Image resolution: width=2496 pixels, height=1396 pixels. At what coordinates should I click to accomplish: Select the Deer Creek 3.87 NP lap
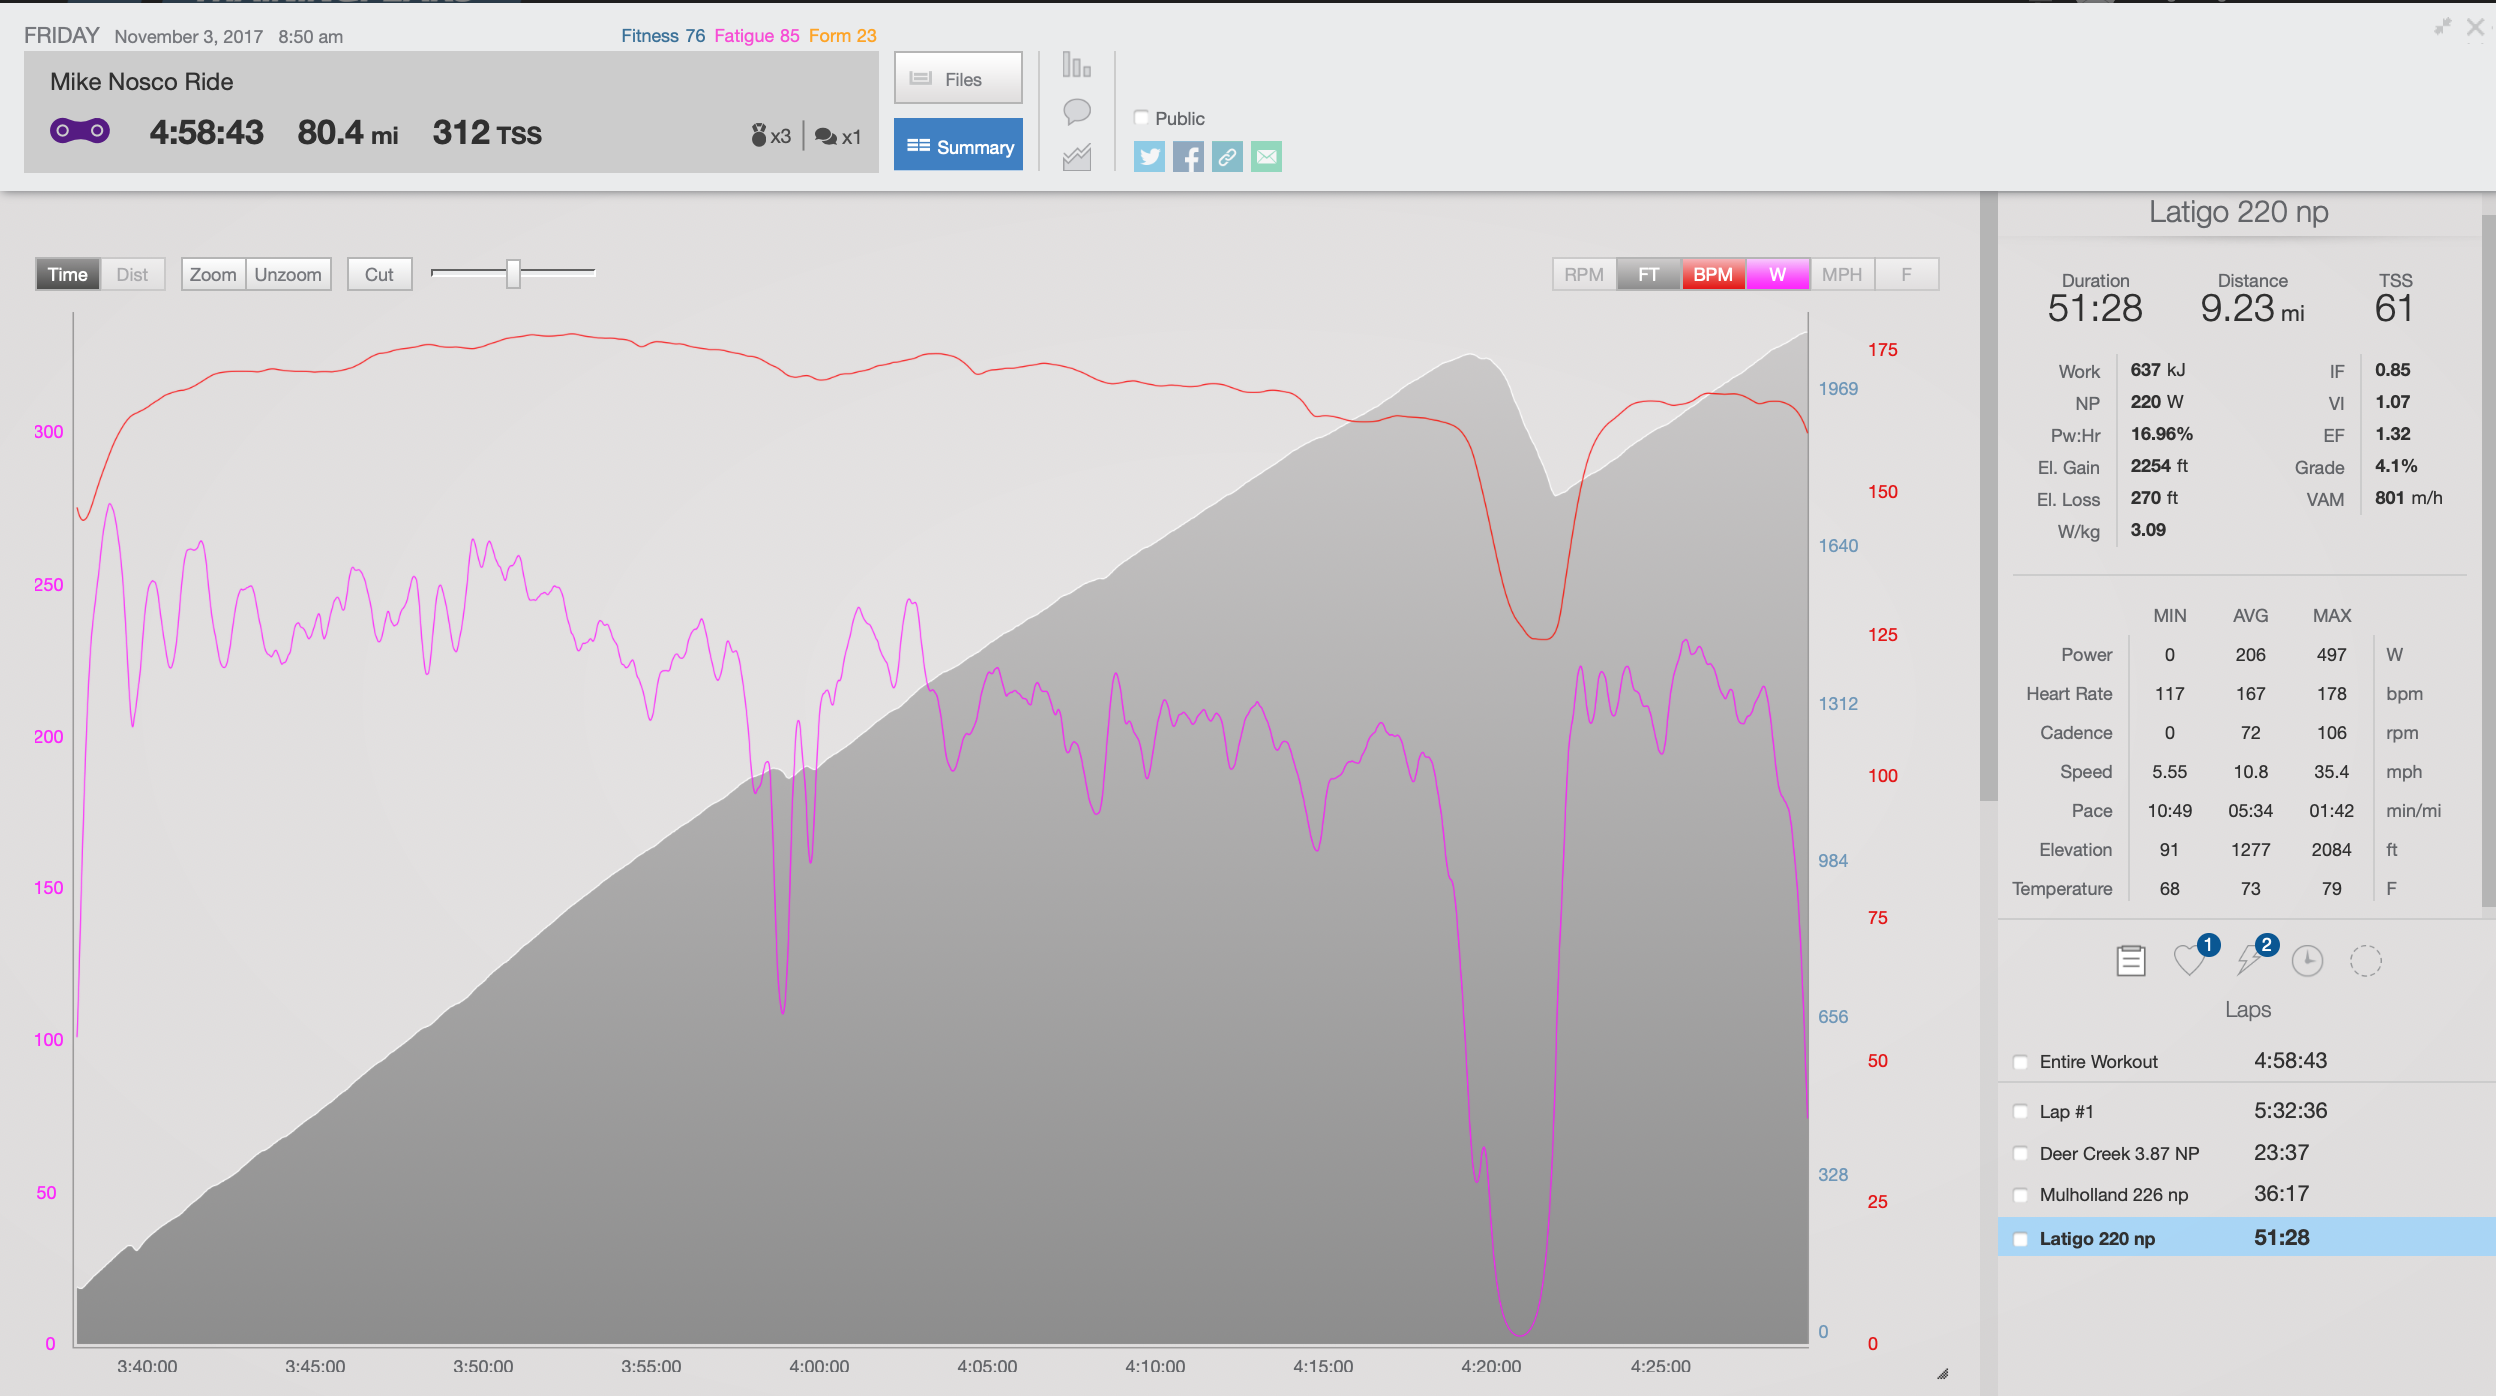point(2118,1153)
